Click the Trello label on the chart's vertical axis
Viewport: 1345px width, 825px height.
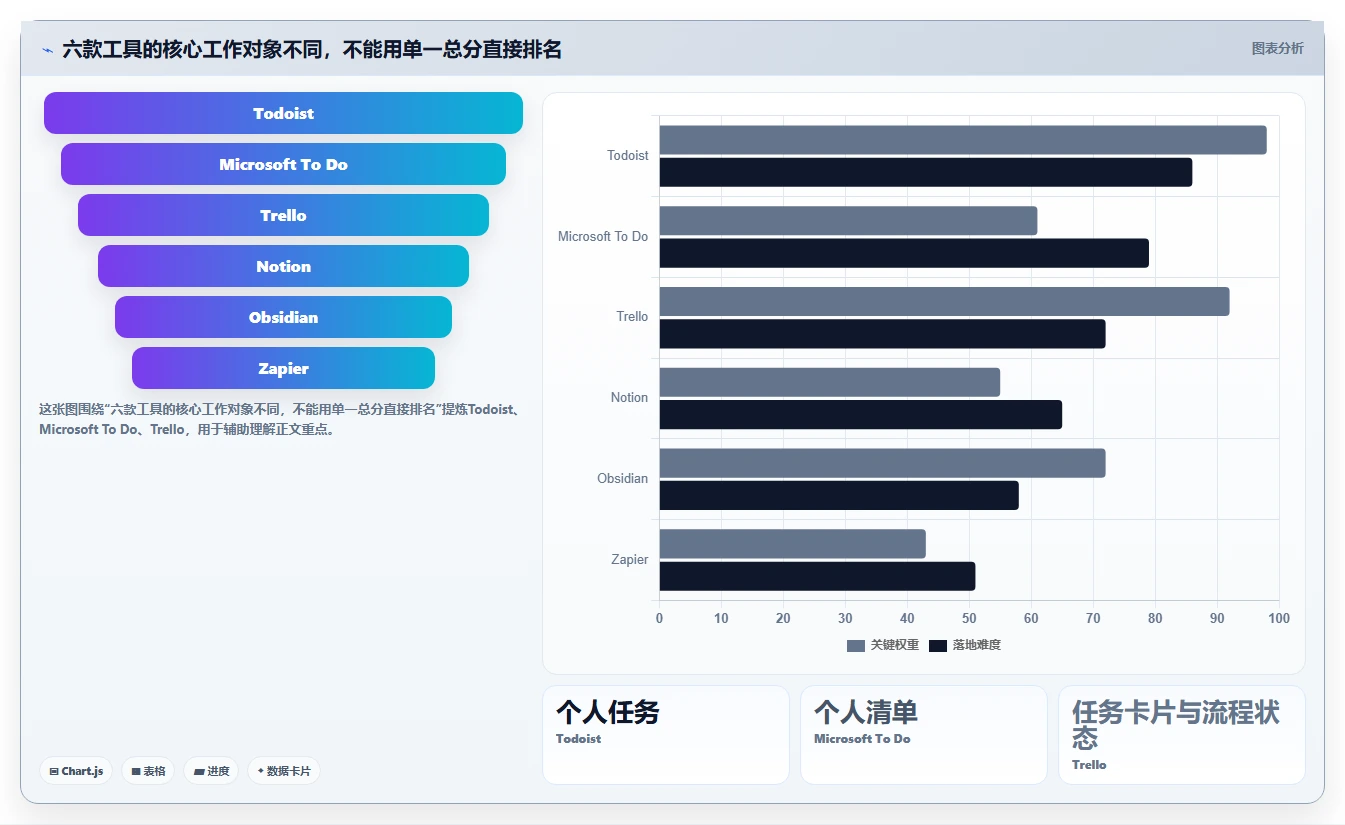pyautogui.click(x=632, y=317)
